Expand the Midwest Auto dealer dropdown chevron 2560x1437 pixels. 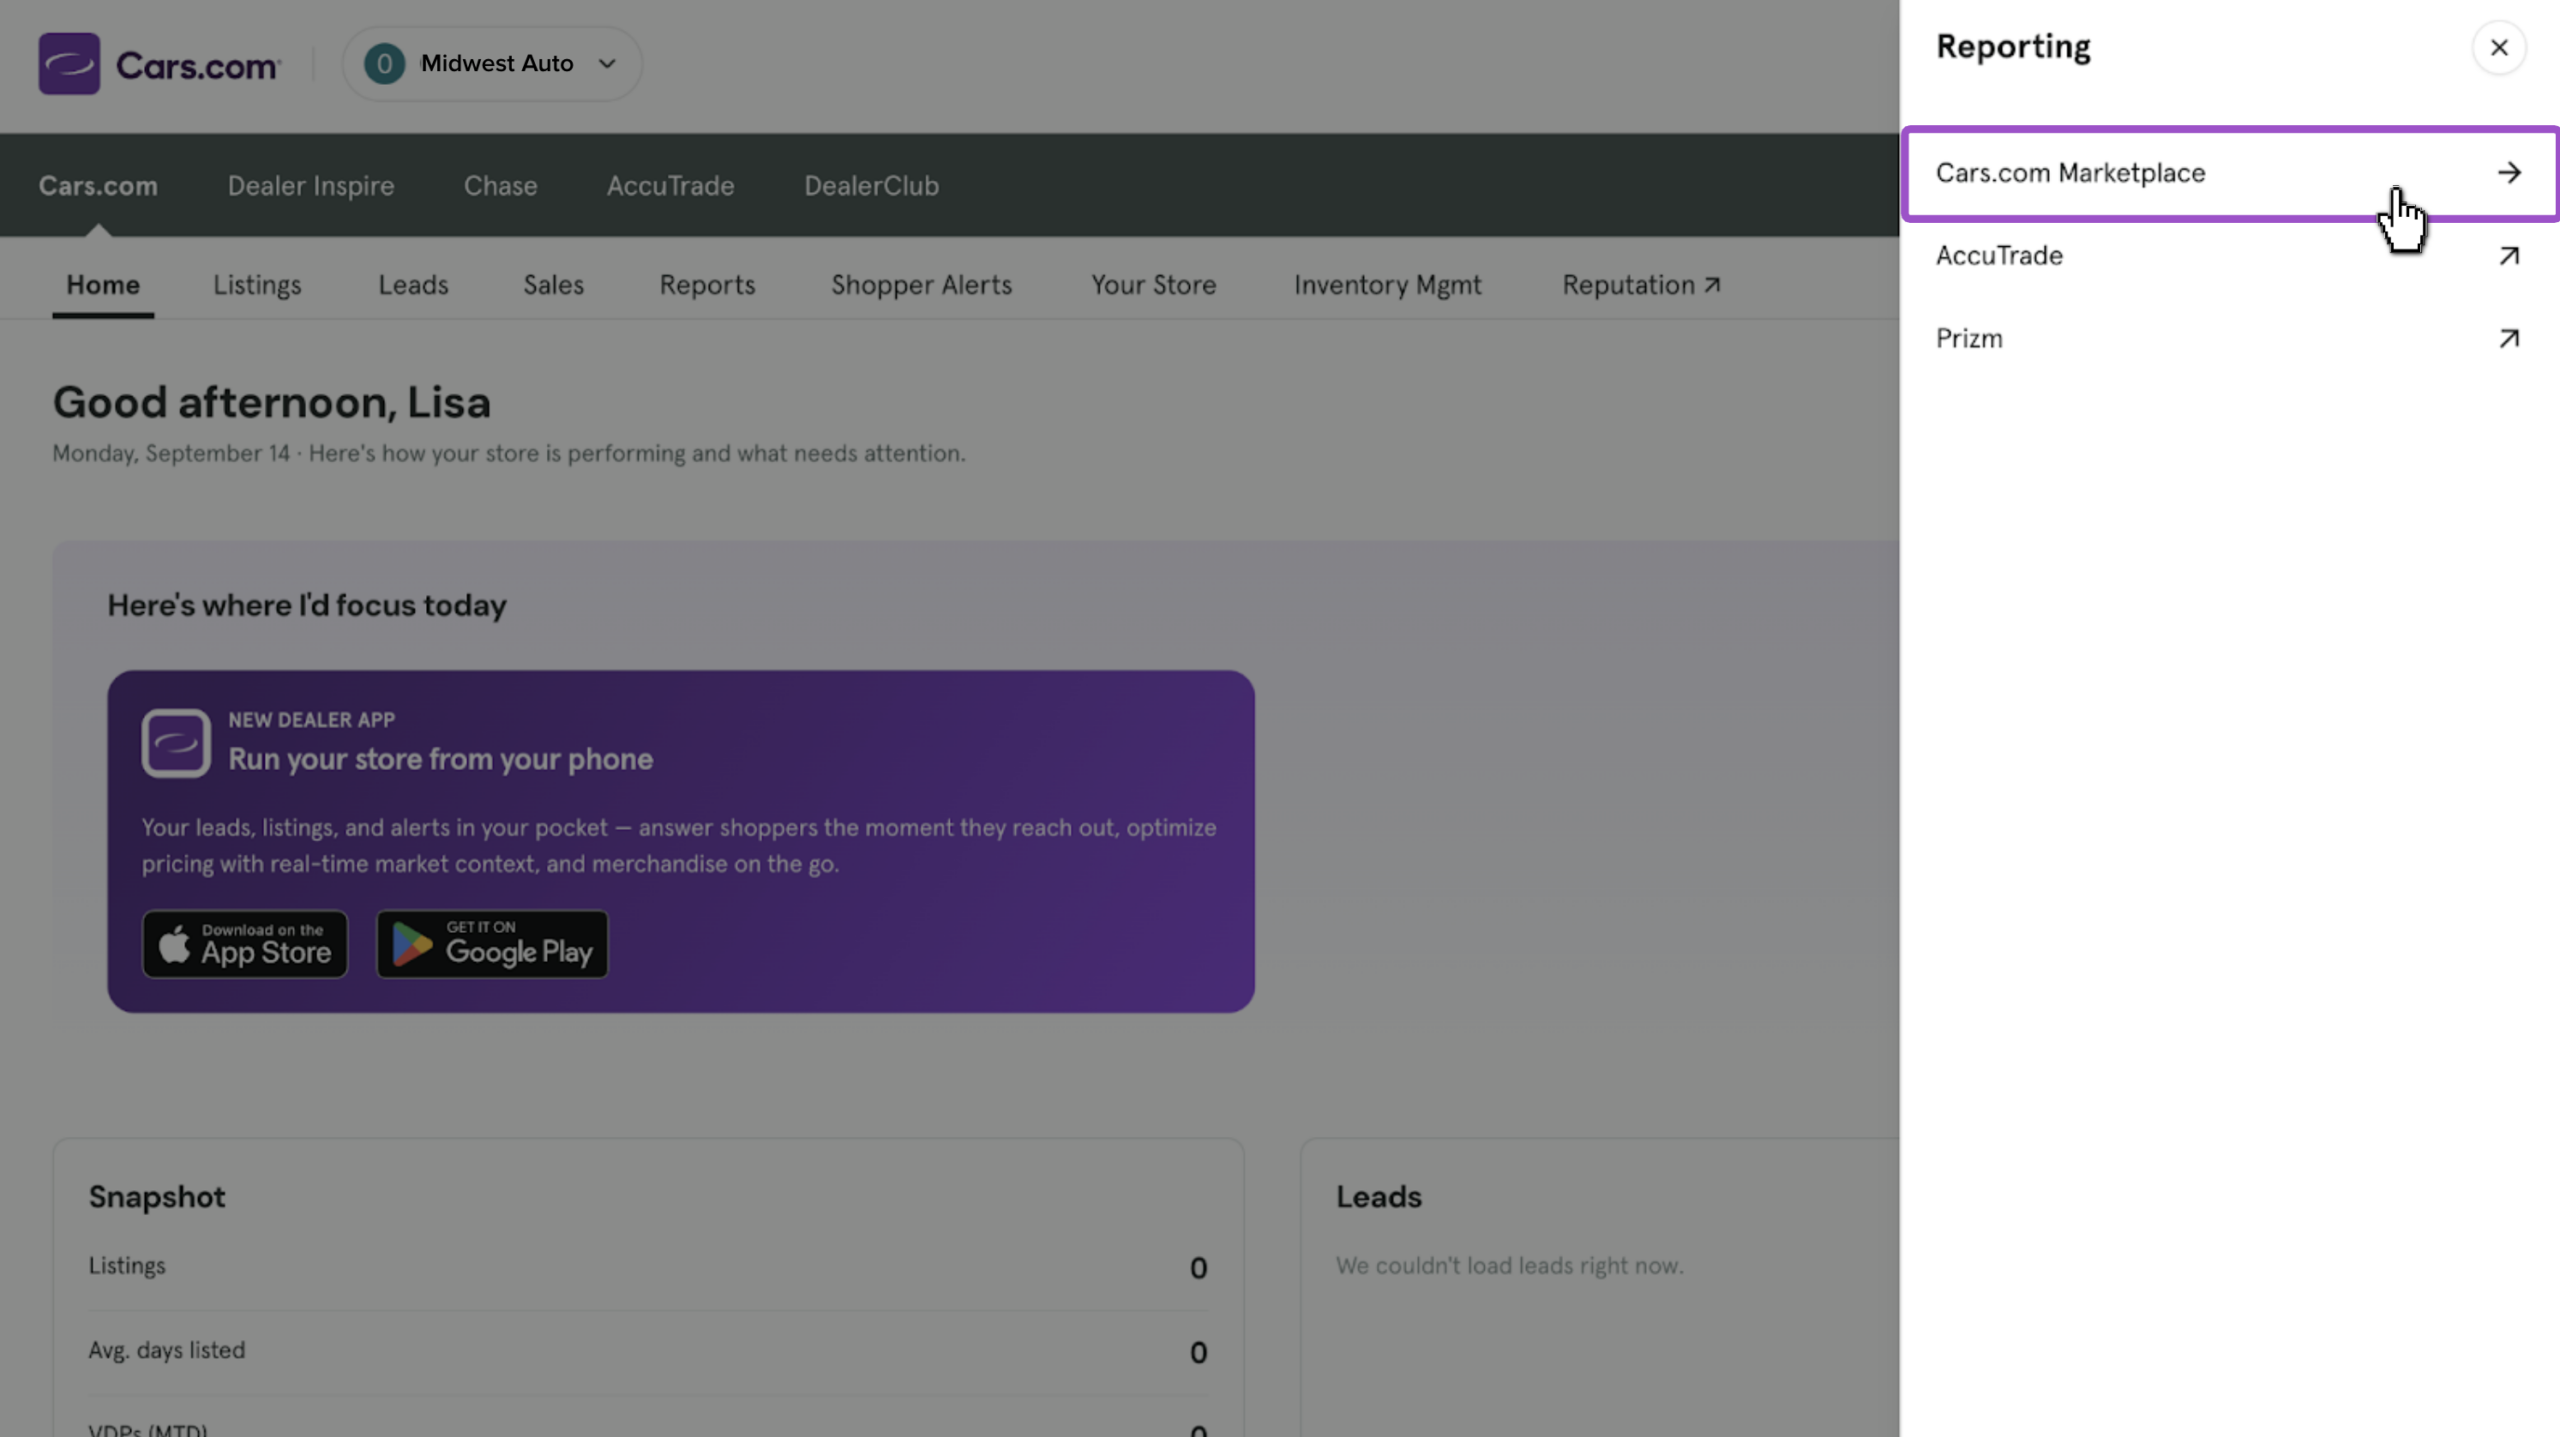tap(607, 63)
